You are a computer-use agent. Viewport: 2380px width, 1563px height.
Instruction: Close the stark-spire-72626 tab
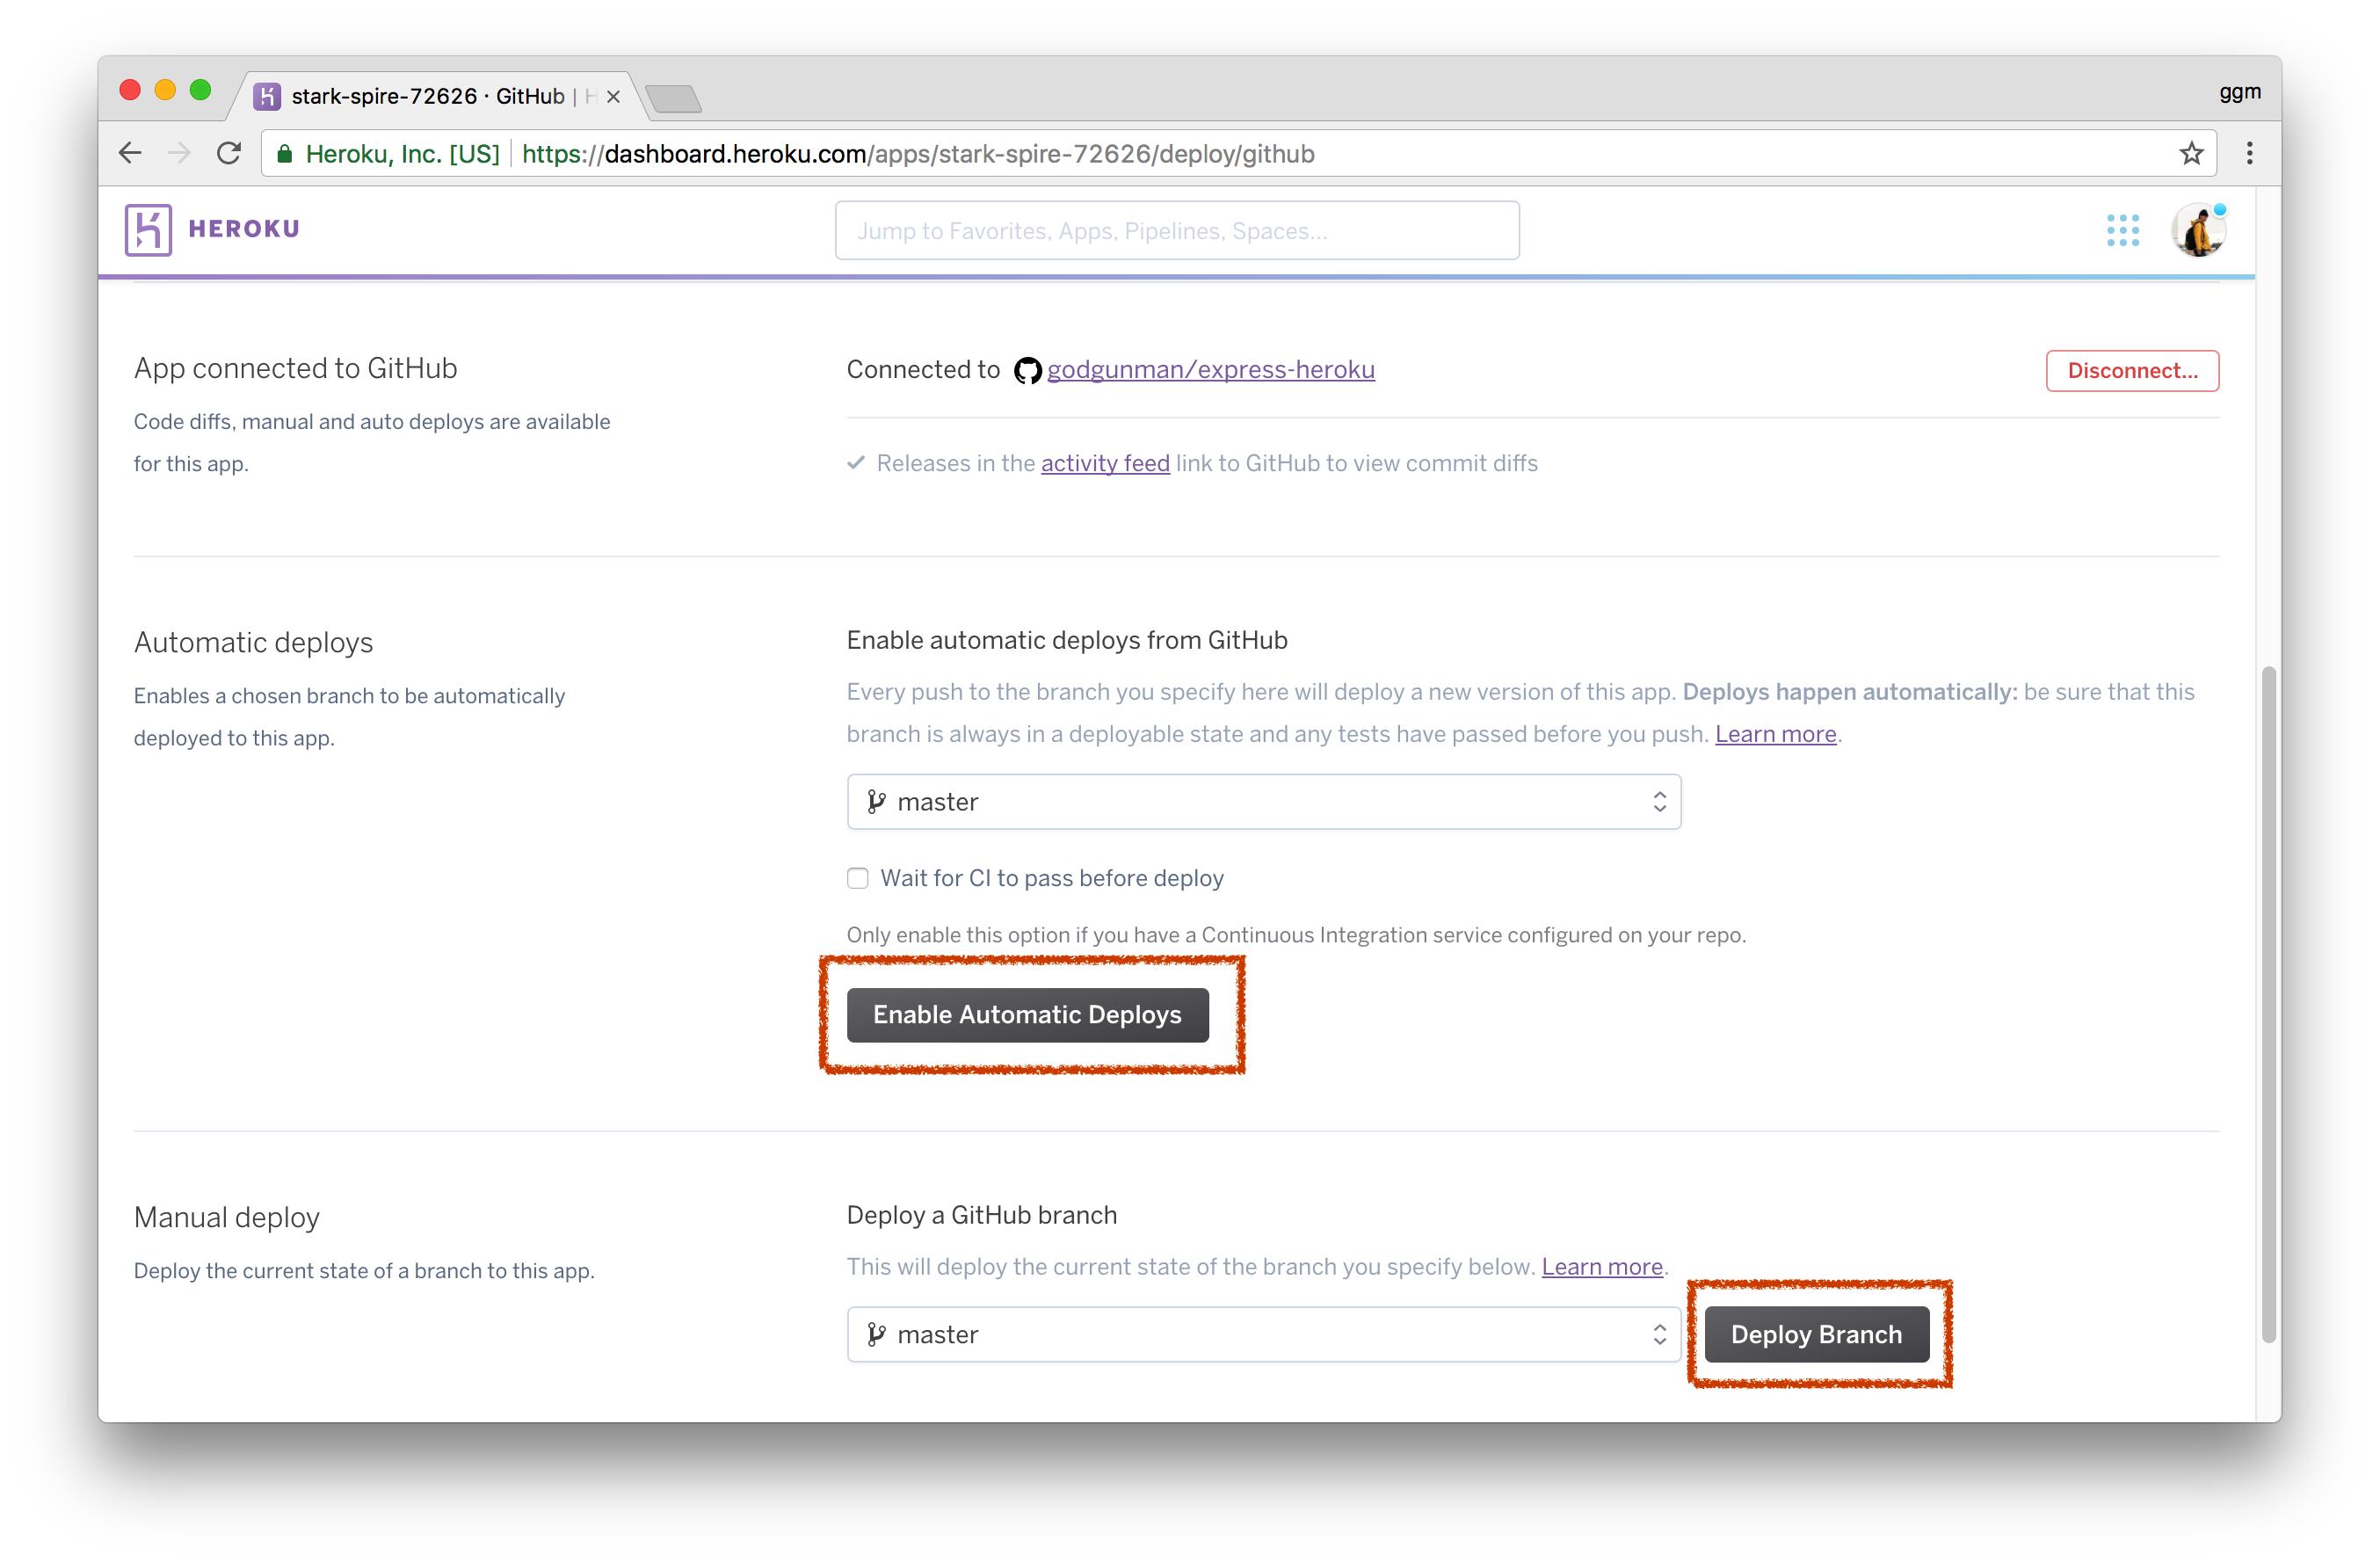click(613, 97)
